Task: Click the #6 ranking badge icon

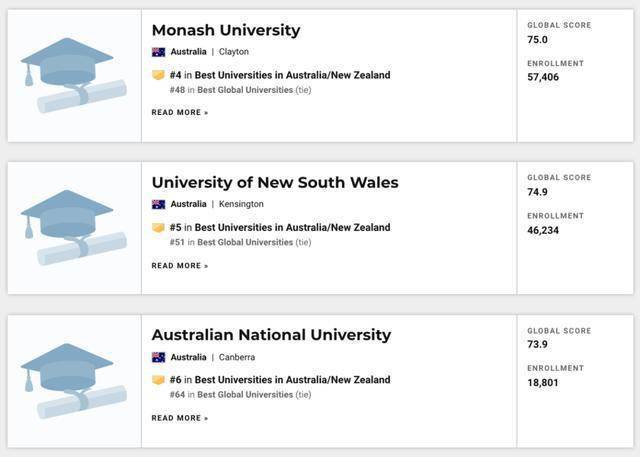Action: pos(158,380)
